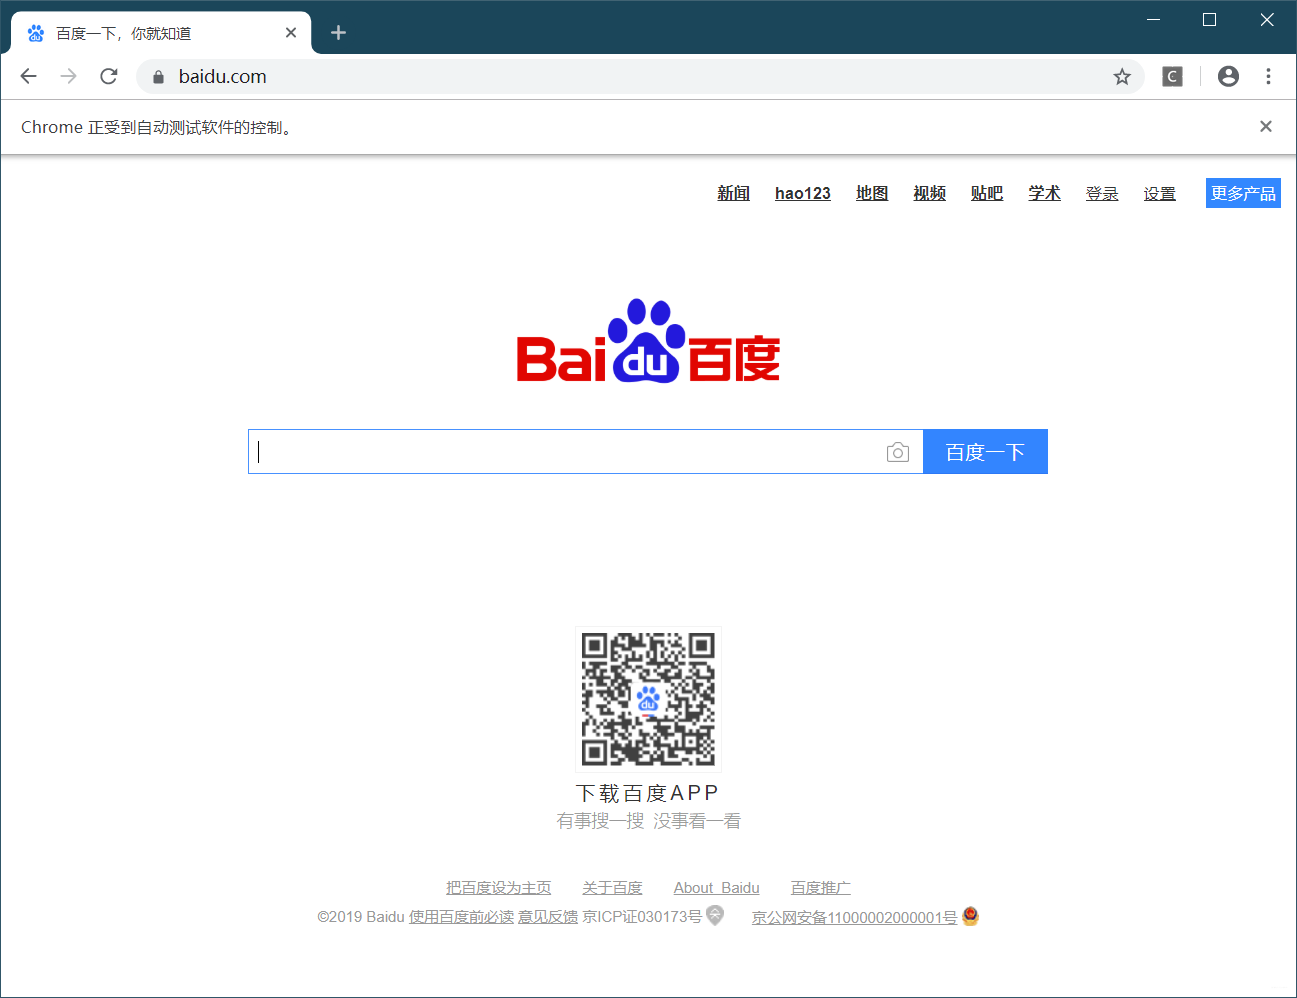
Task: Reload the page with the refresh icon
Action: click(108, 76)
